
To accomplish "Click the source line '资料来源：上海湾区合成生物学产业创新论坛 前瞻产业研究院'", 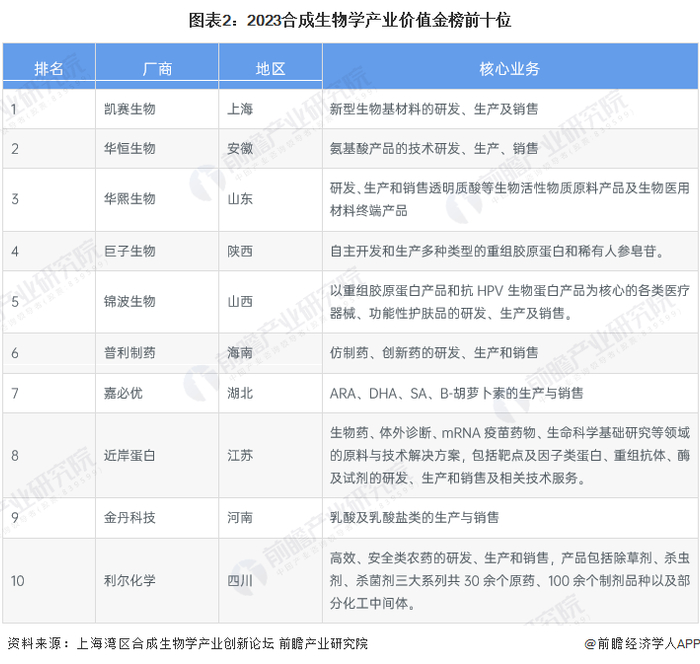I will click(188, 643).
